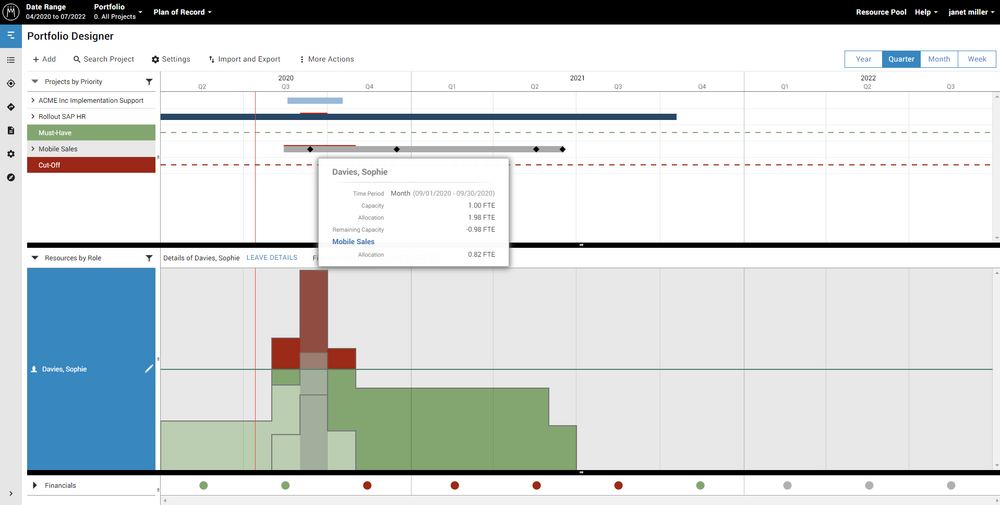Click the green Must-Have priority bar
Viewport: 1000px width, 505px height.
pos(91,133)
